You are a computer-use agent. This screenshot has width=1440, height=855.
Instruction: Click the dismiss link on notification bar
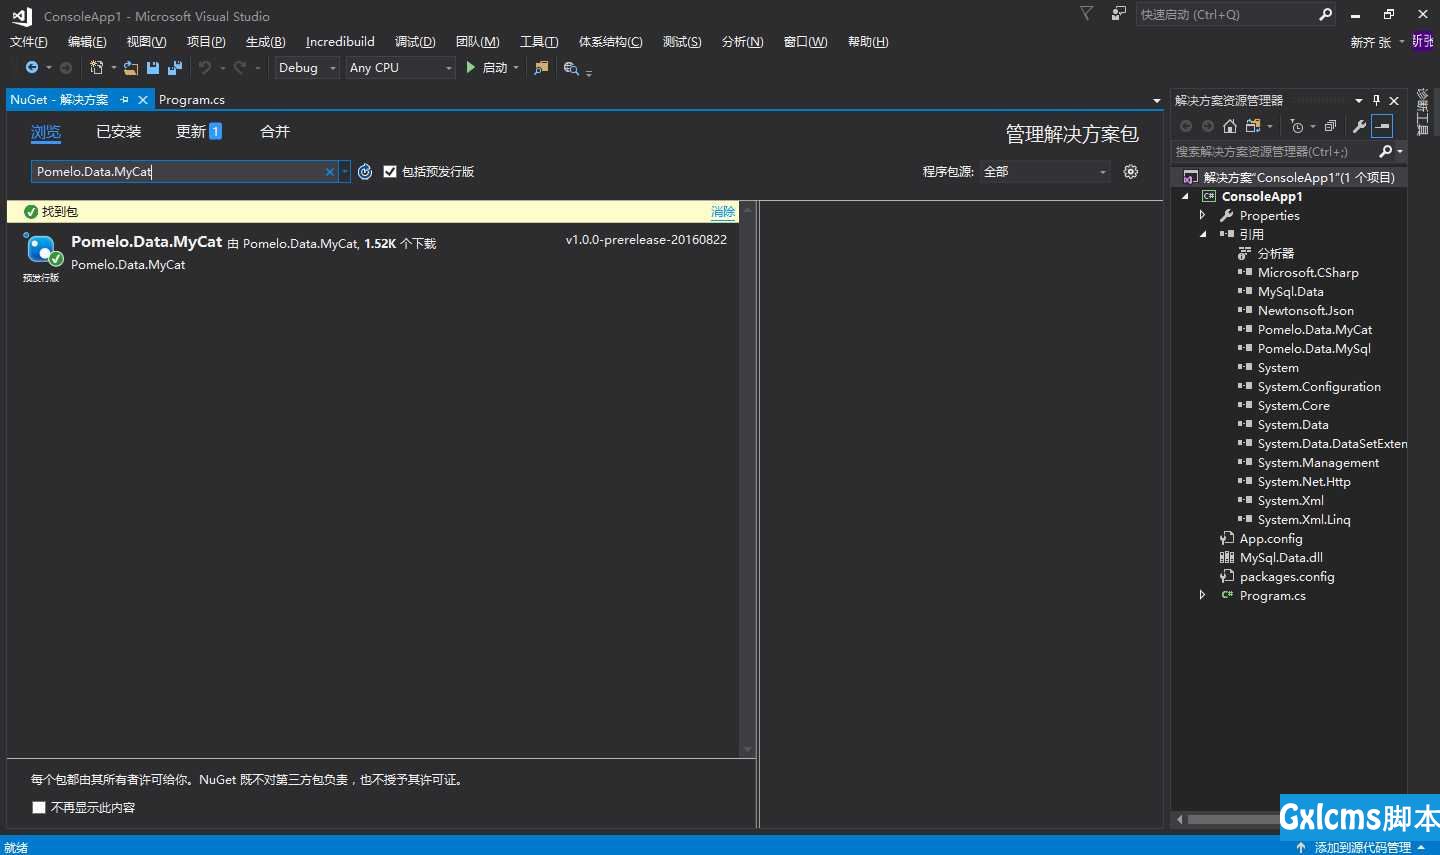[723, 211]
